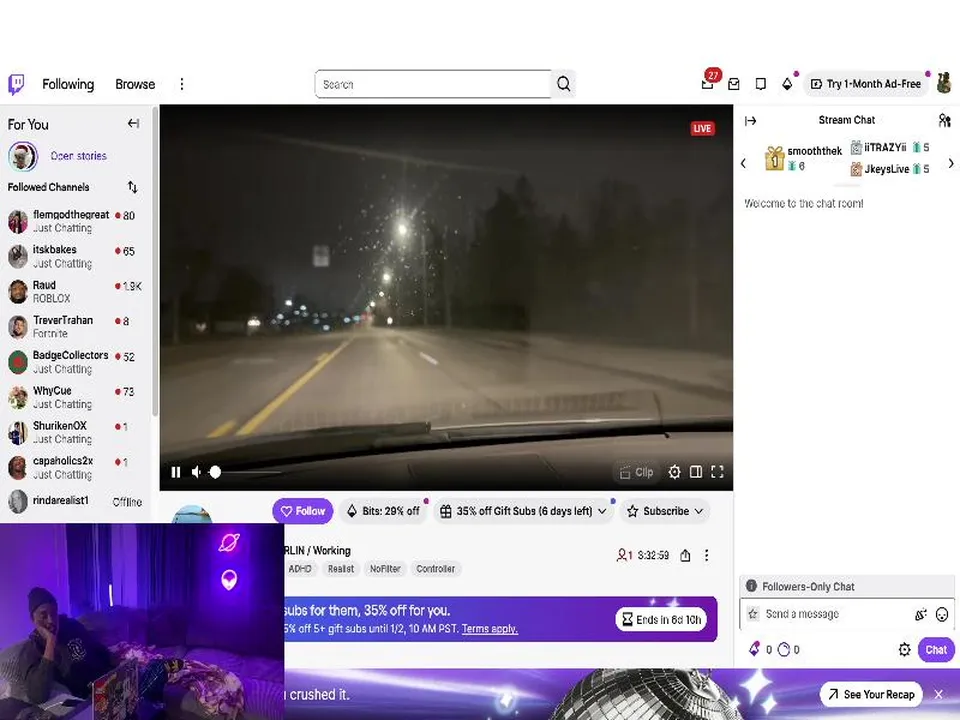Image resolution: width=960 pixels, height=720 pixels.
Task: Enter fullscreen on the player
Action: (717, 472)
